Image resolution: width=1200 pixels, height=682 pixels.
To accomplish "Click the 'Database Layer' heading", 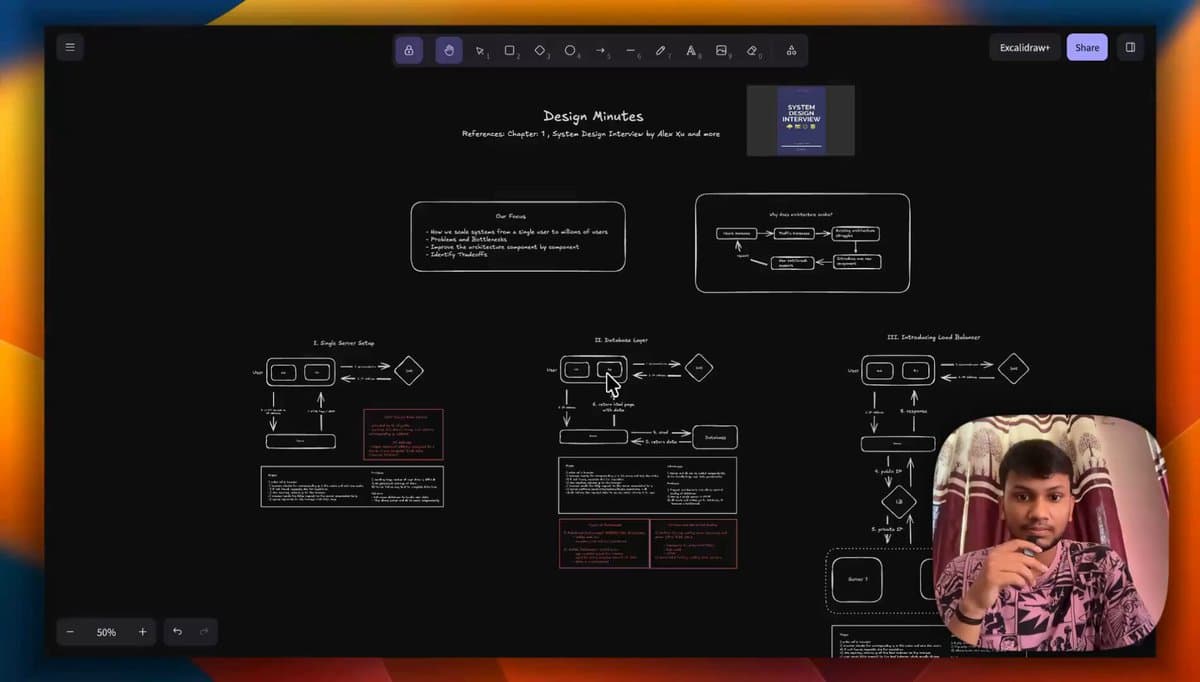I will click(619, 340).
